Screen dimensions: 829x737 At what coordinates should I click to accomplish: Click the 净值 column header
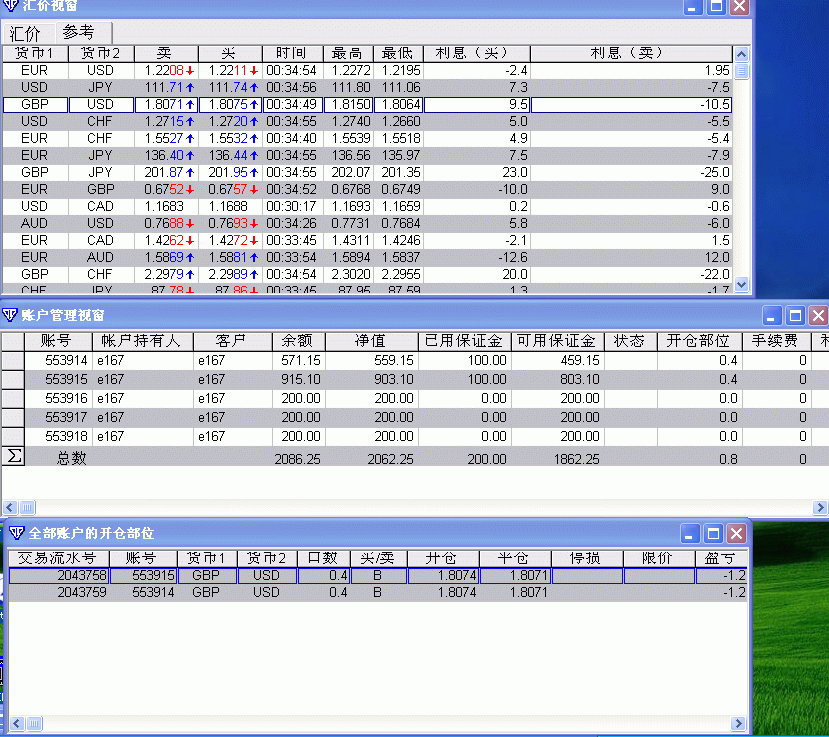372,341
